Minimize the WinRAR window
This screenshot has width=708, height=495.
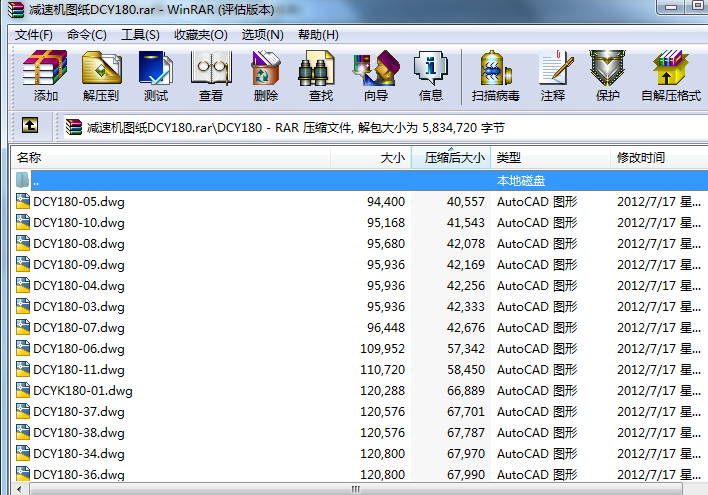tap(671, 7)
